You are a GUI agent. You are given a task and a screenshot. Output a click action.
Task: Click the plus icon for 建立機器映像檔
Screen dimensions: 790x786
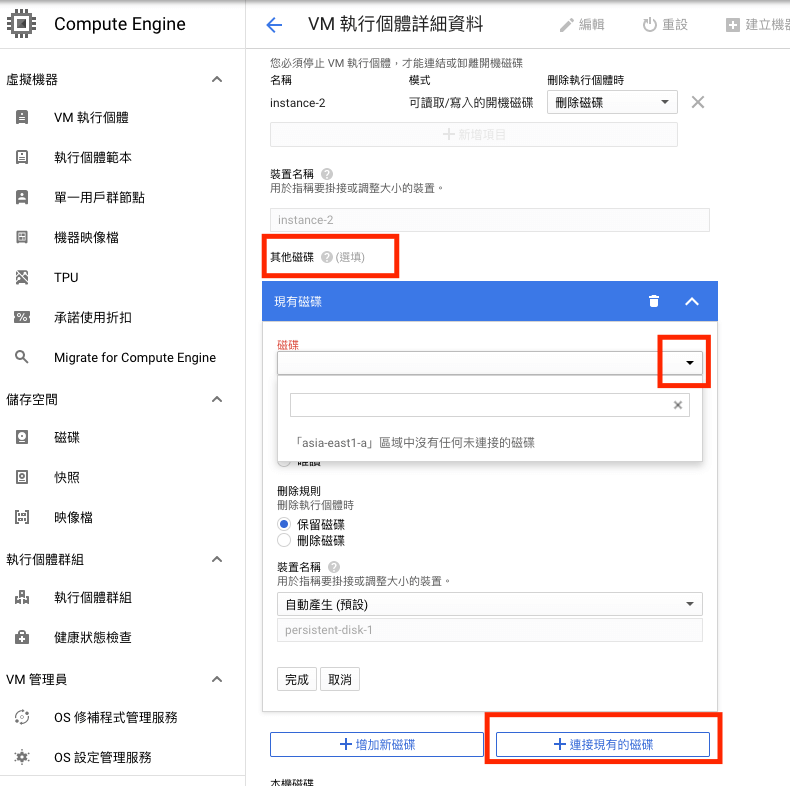tap(733, 25)
